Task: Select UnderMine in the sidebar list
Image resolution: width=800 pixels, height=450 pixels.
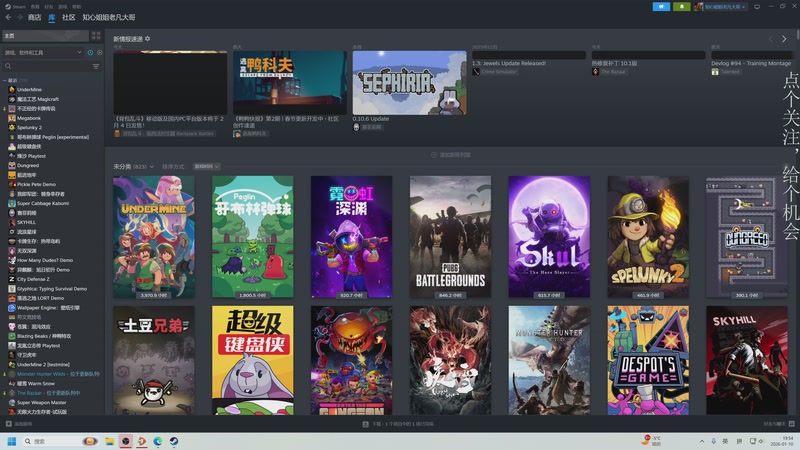Action: (x=30, y=89)
